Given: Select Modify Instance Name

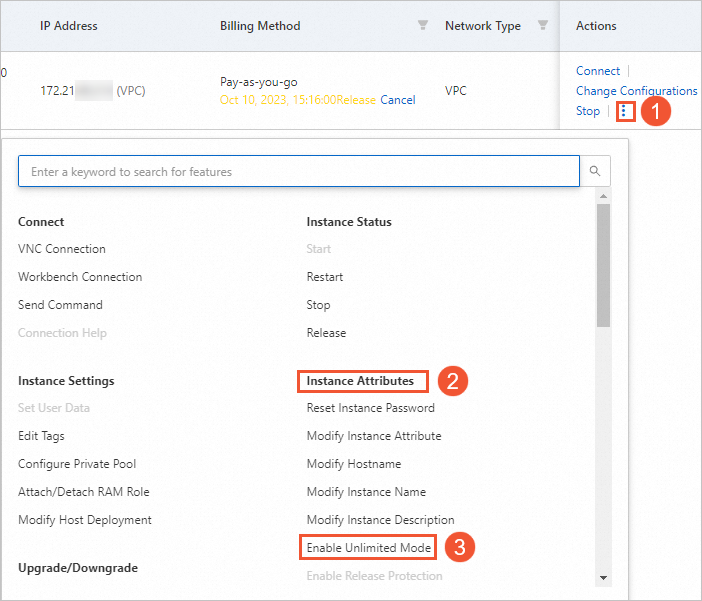Looking at the screenshot, I should point(366,492).
